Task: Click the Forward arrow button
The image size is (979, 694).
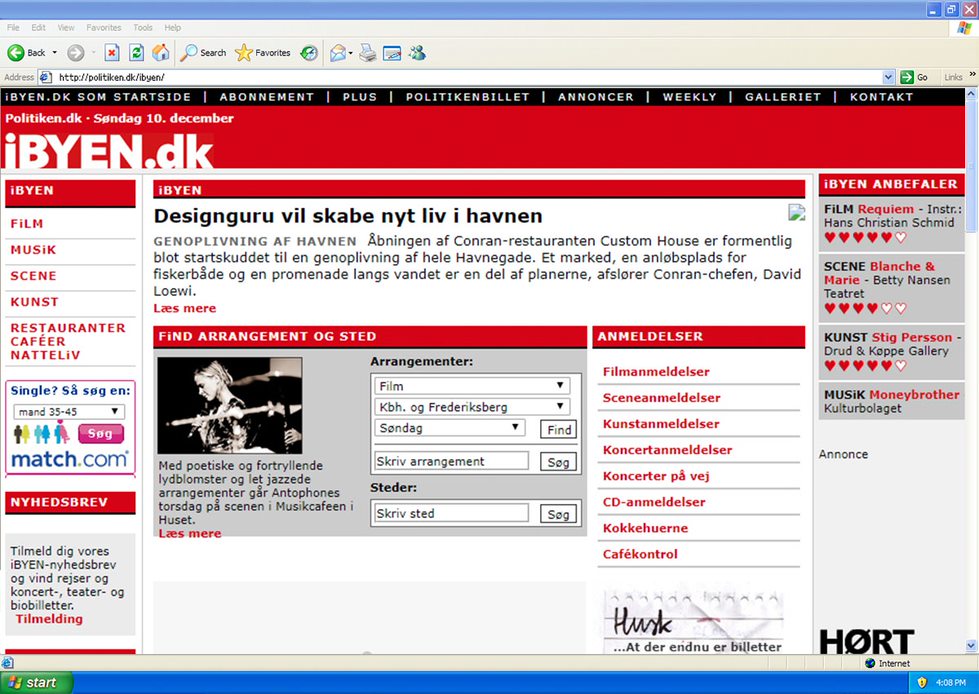Action: click(76, 53)
